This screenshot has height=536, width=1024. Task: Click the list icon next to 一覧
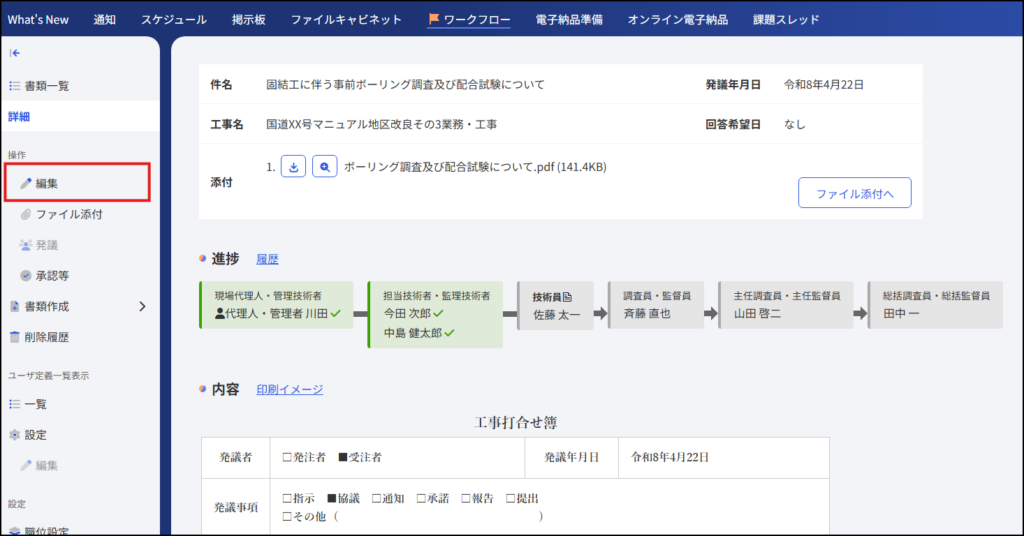click(x=14, y=404)
